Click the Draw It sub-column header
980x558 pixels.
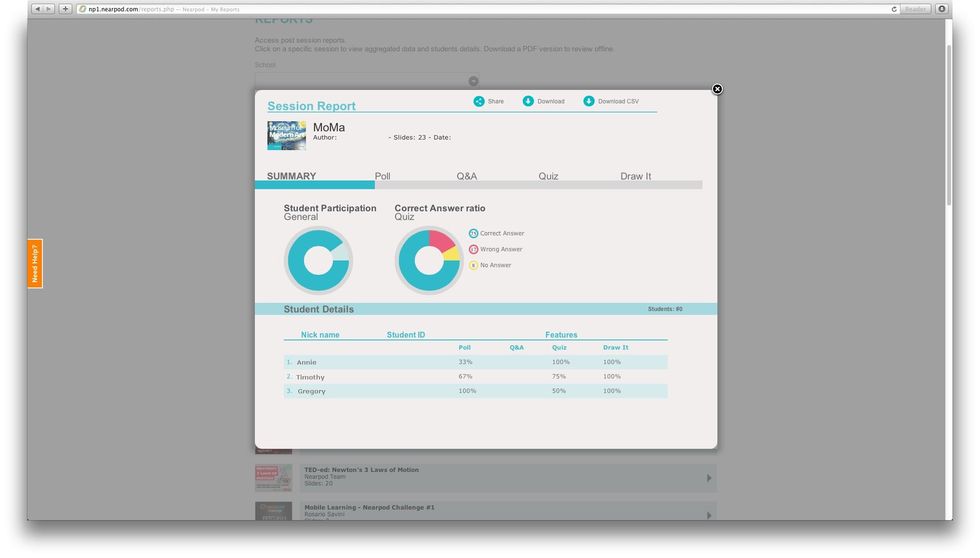616,347
